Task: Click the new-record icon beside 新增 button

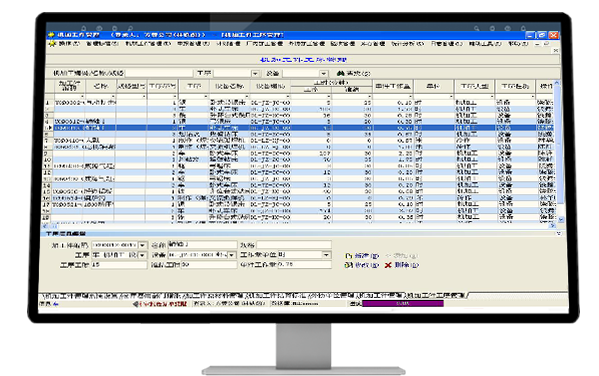Action: pos(348,256)
